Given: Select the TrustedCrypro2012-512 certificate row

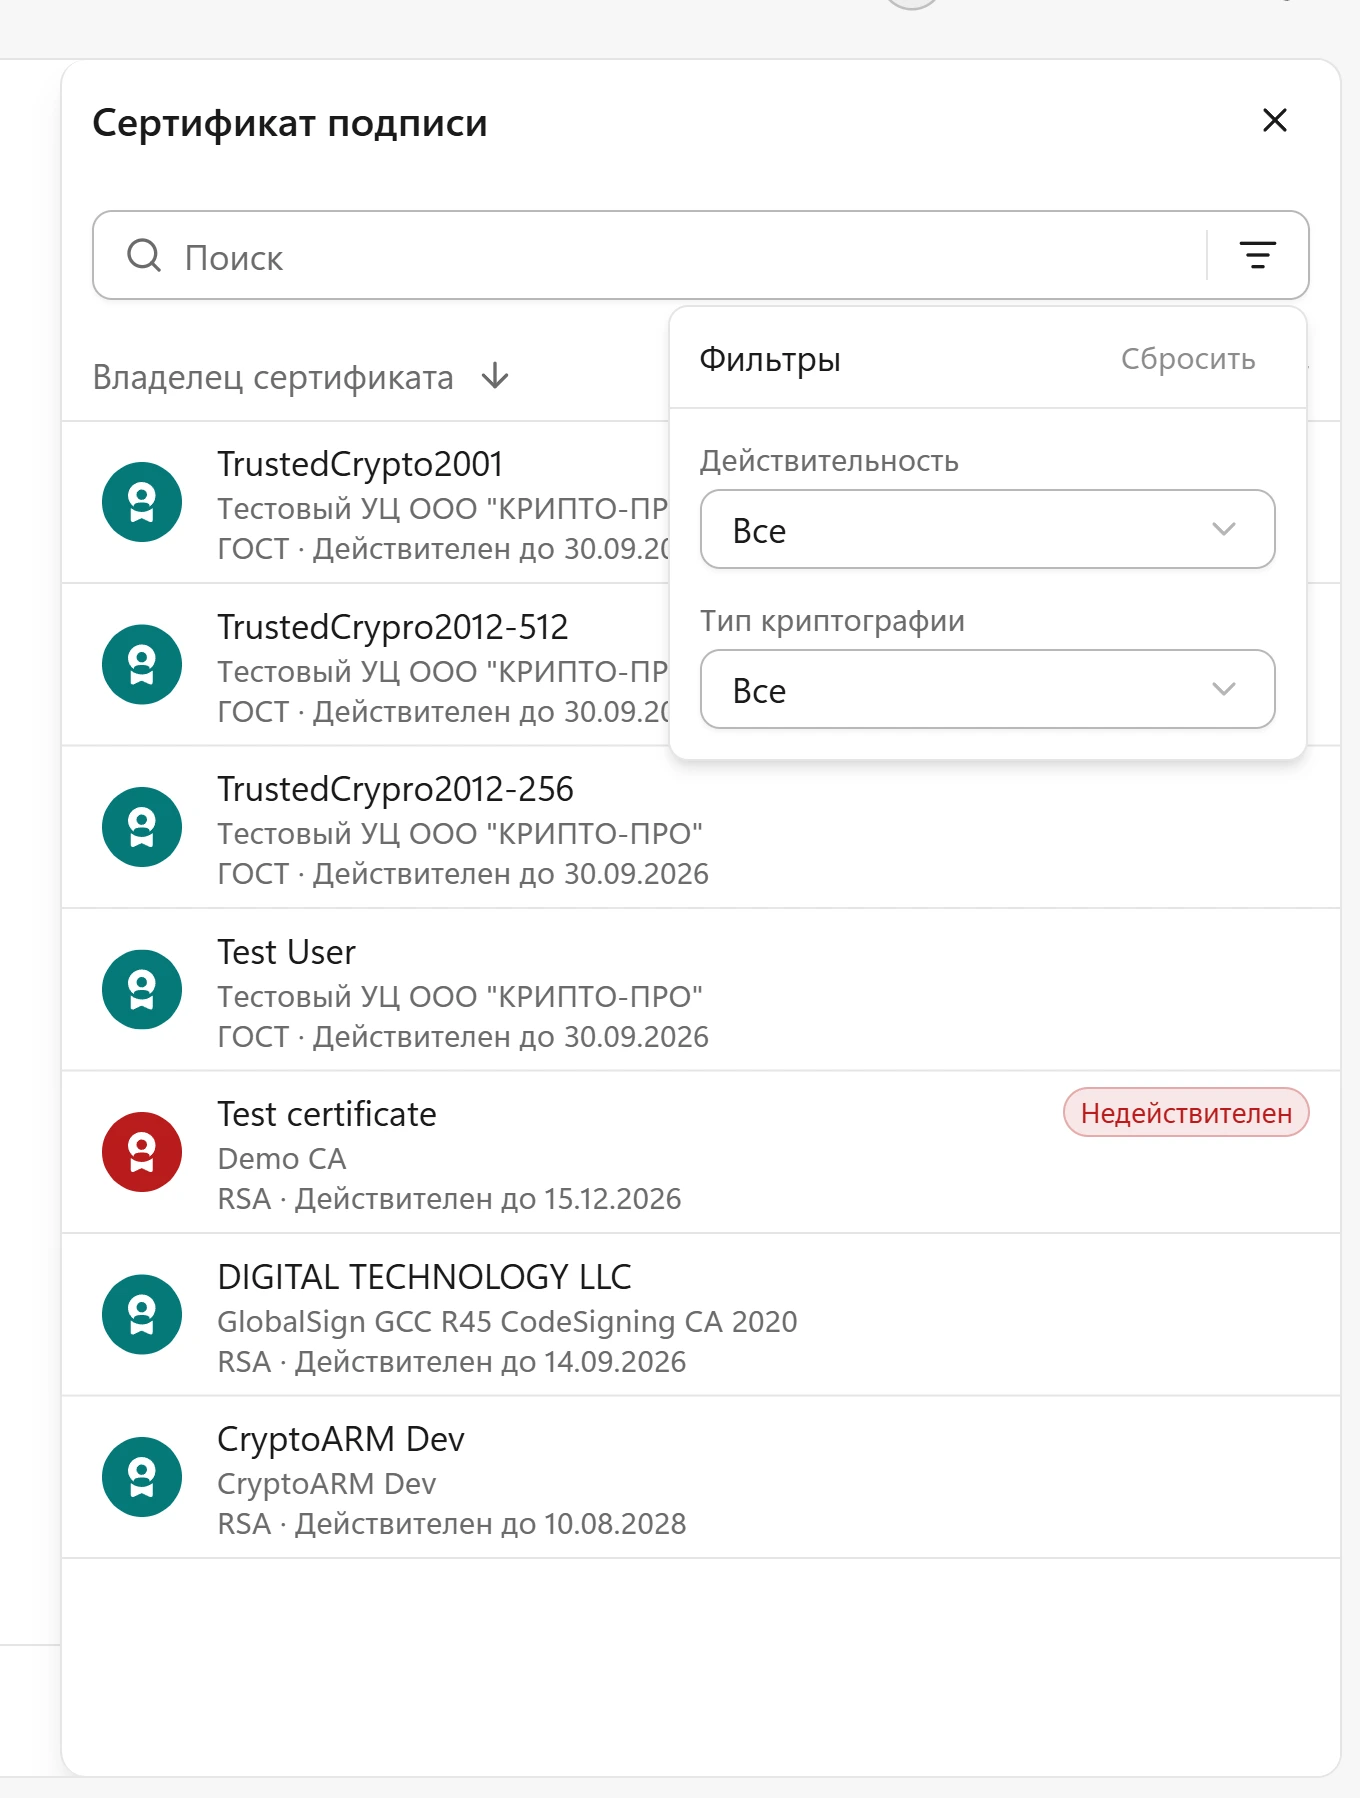Looking at the screenshot, I should click(366, 665).
